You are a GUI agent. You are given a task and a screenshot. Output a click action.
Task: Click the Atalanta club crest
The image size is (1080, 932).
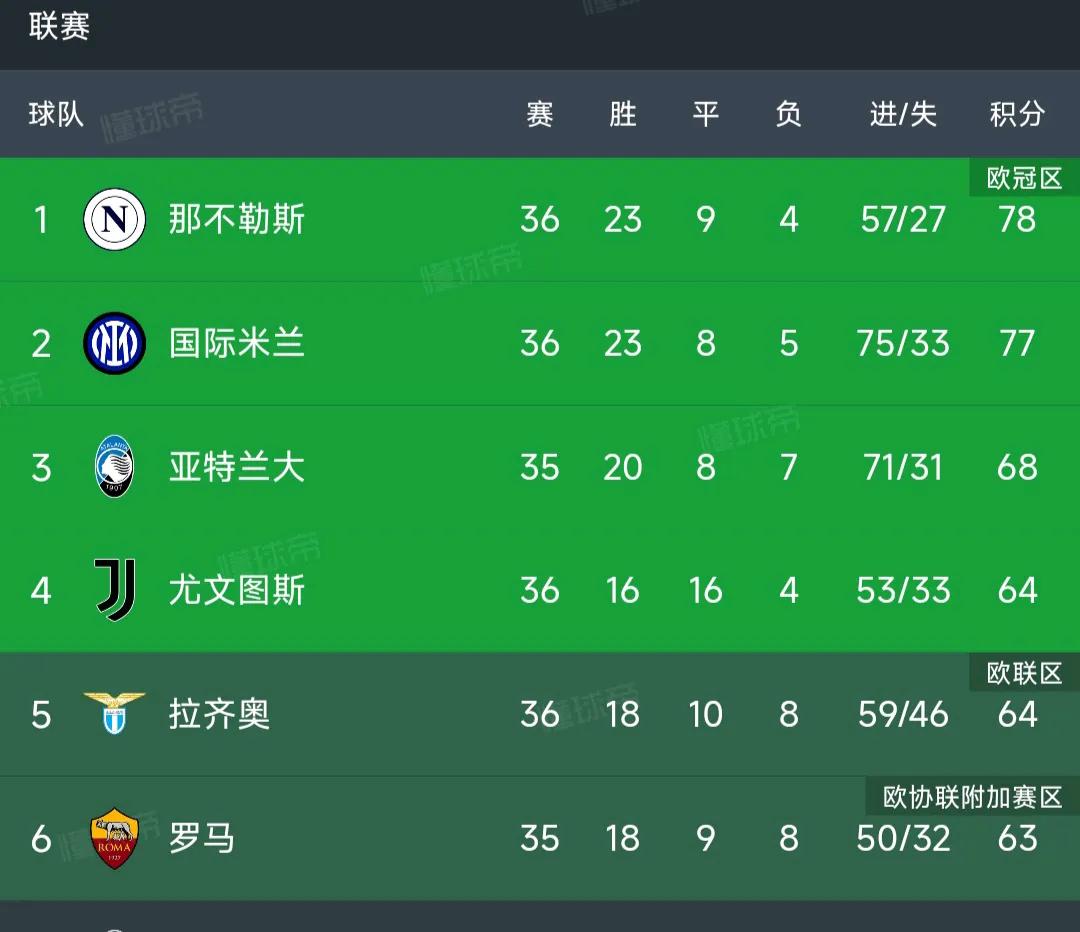(x=114, y=466)
